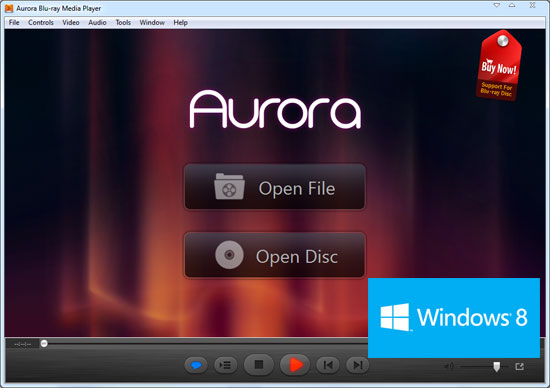Open the Video menu
The height and width of the screenshot is (388, 550).
pos(71,22)
